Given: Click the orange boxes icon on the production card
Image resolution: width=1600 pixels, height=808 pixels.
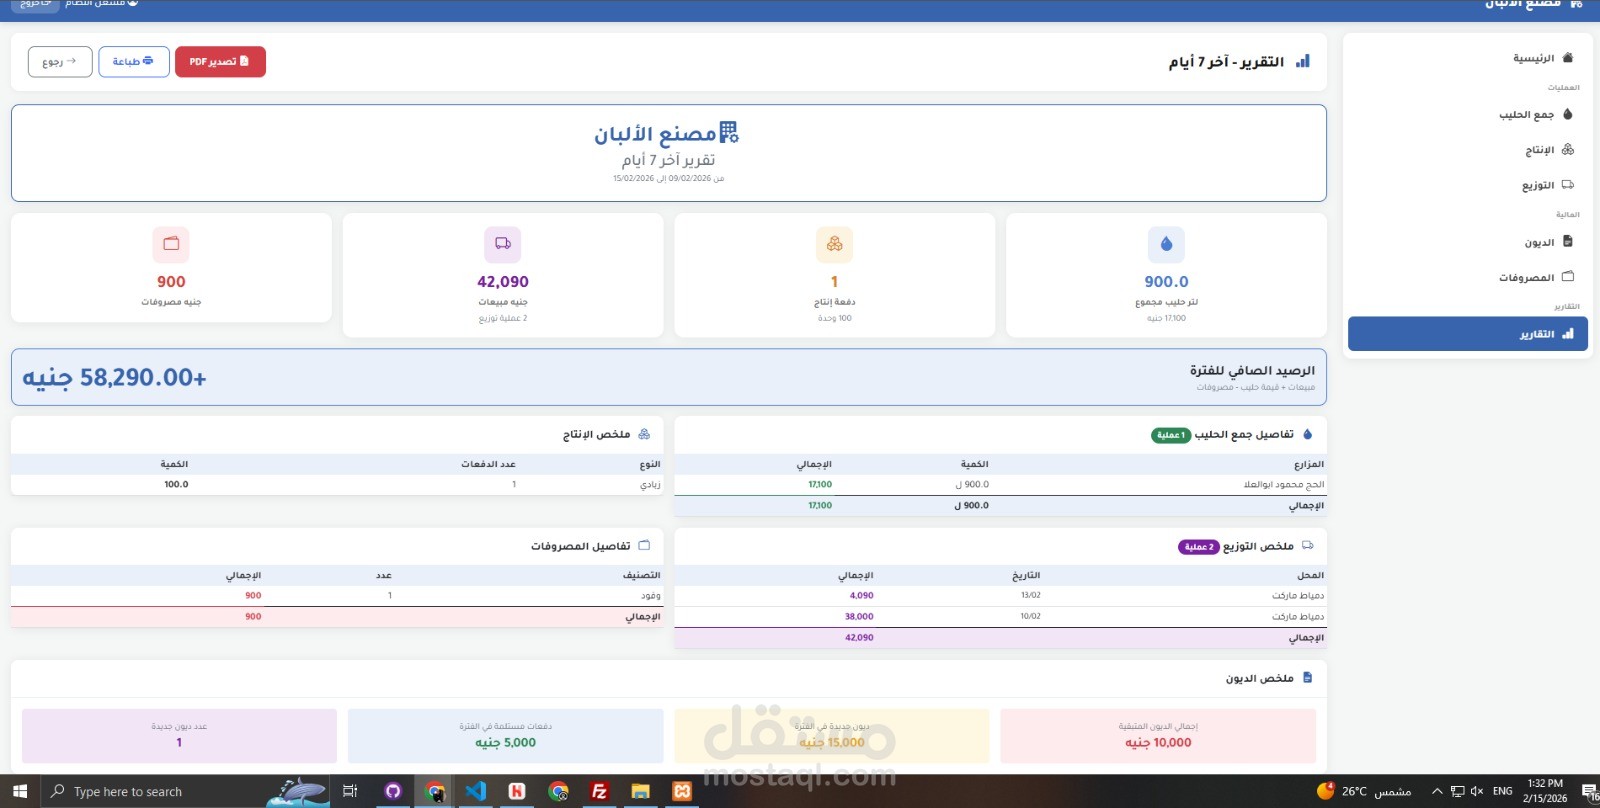Looking at the screenshot, I should (x=834, y=244).
